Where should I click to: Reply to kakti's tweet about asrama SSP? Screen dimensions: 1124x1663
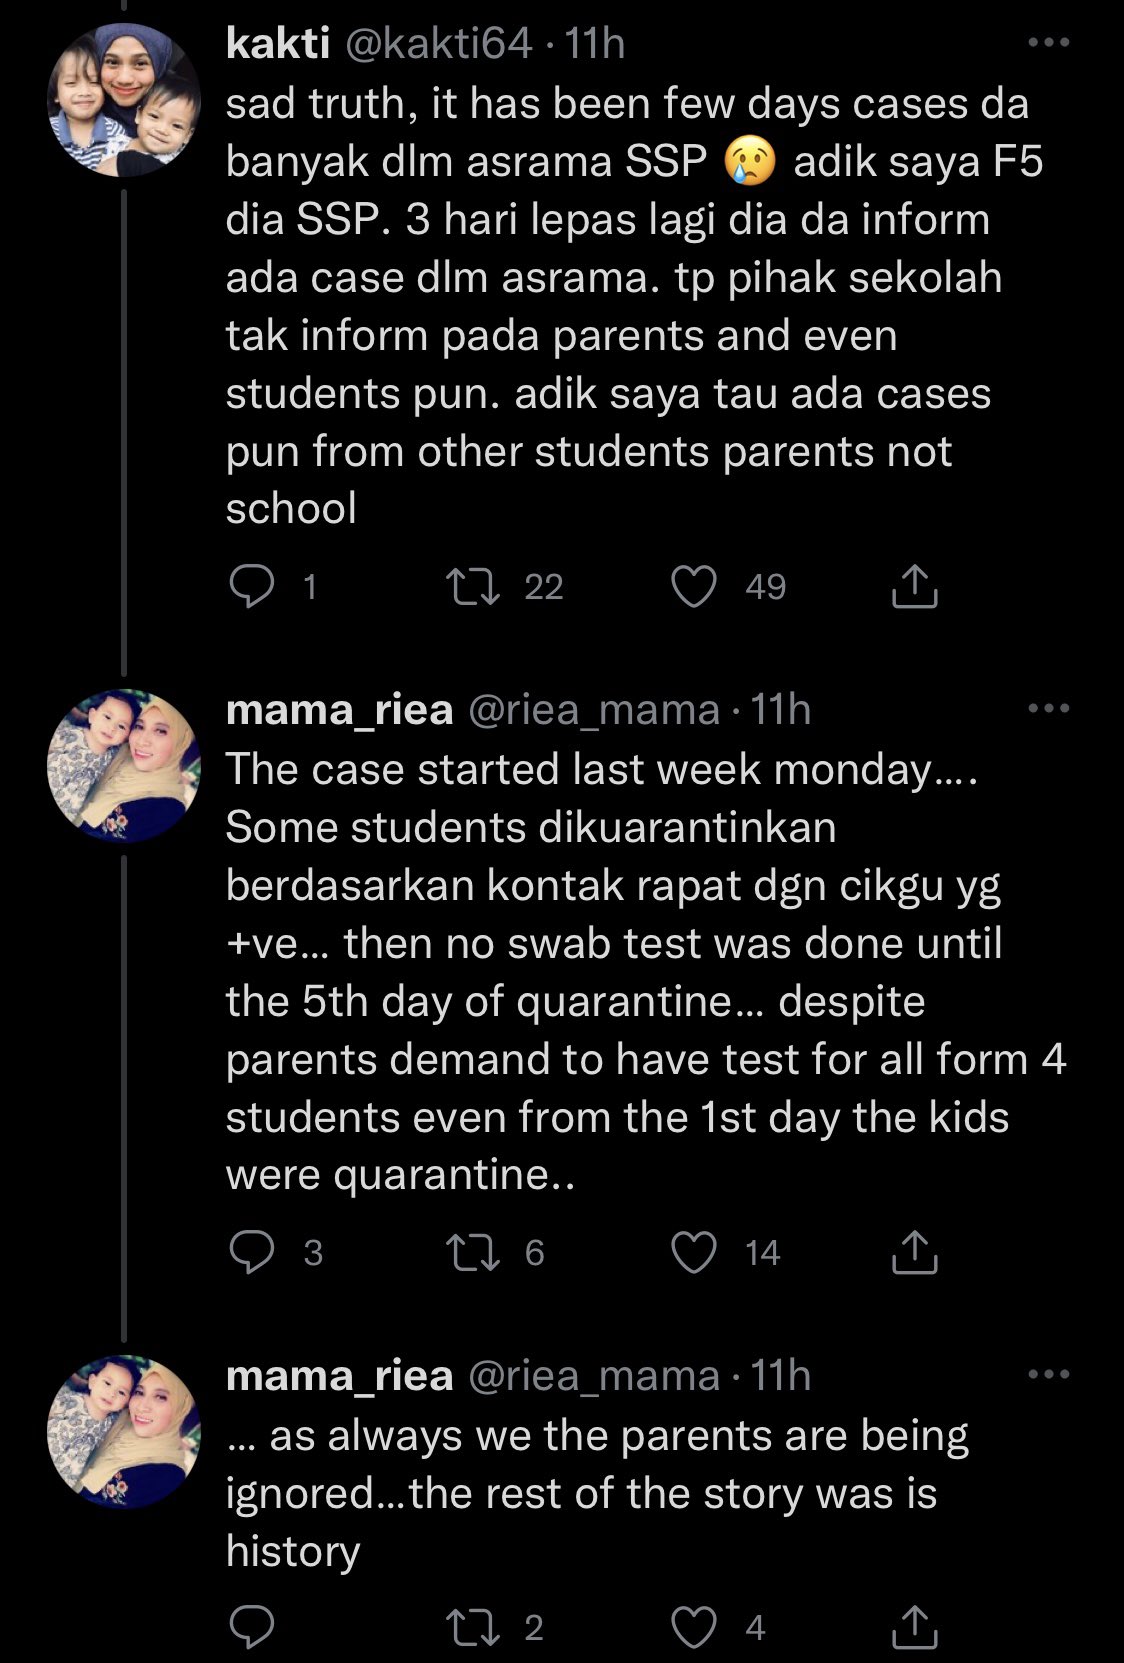(x=252, y=587)
